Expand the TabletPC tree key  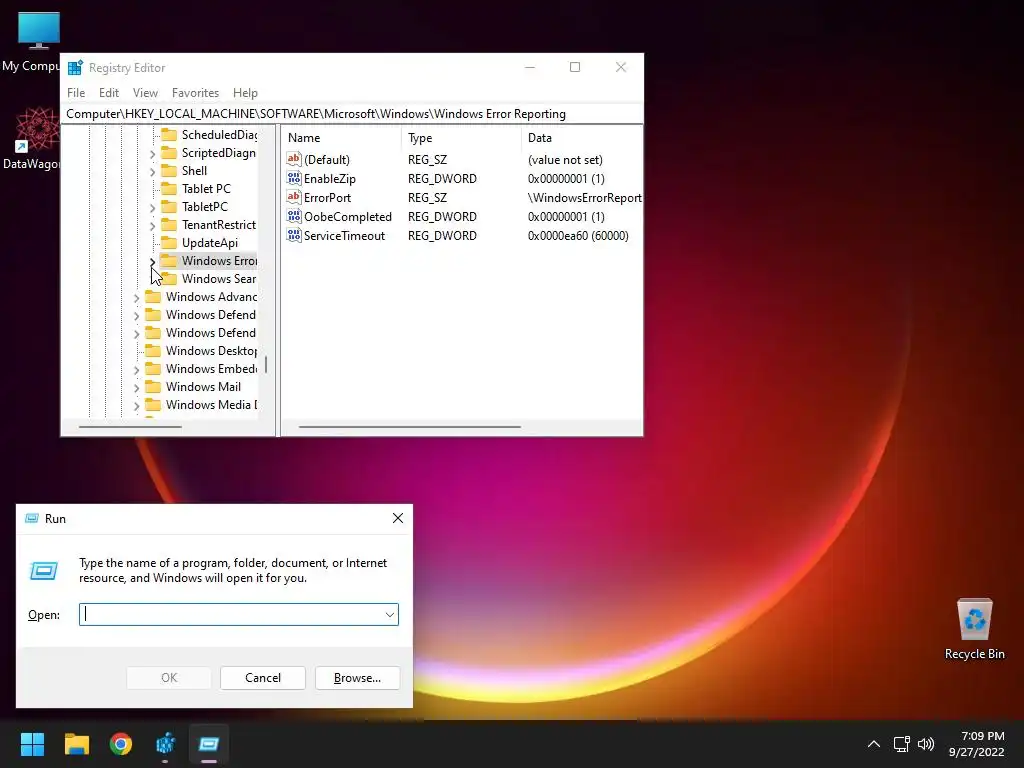coord(152,207)
